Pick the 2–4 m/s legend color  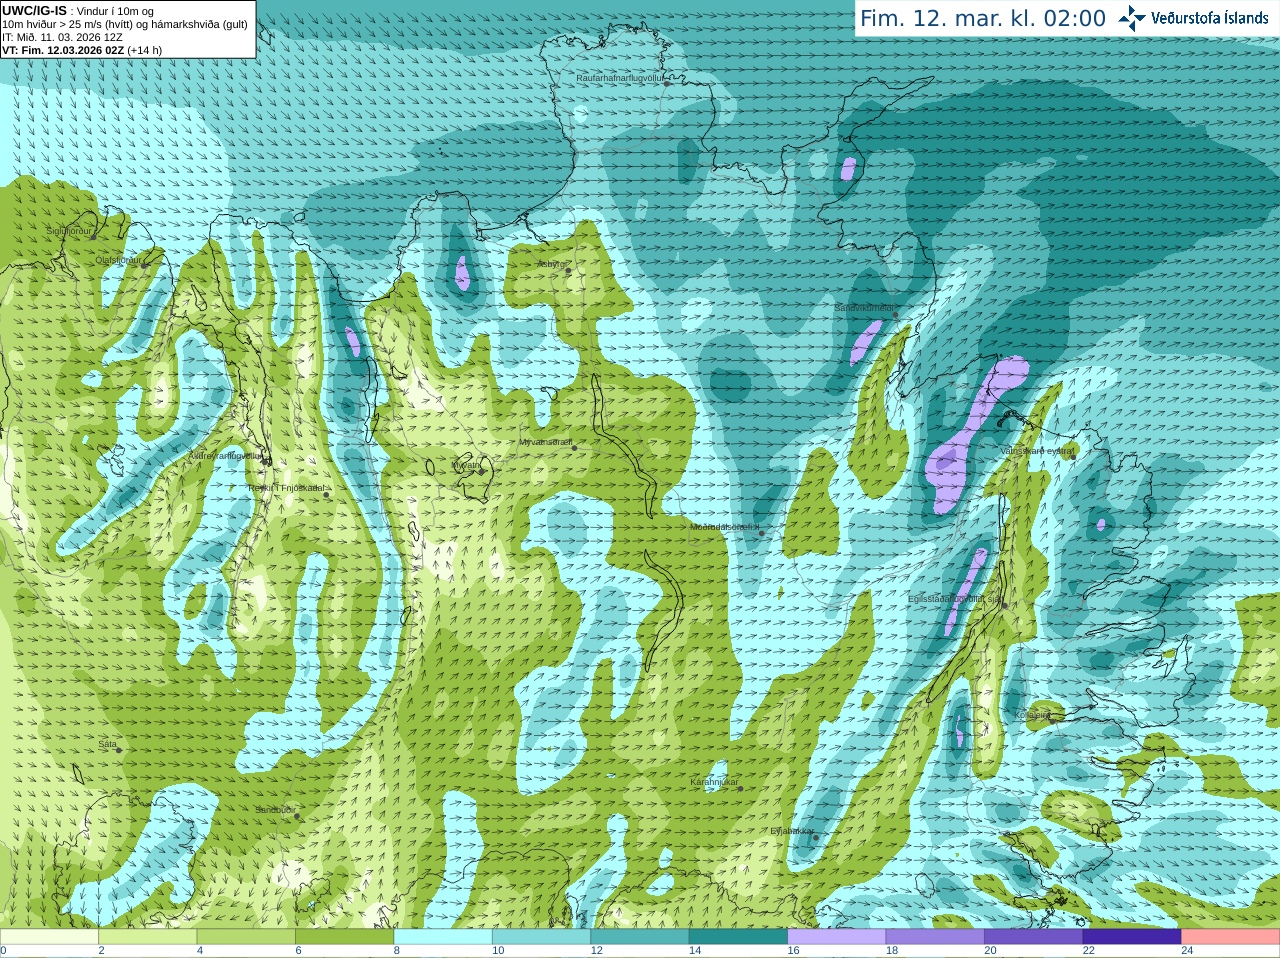[147, 937]
